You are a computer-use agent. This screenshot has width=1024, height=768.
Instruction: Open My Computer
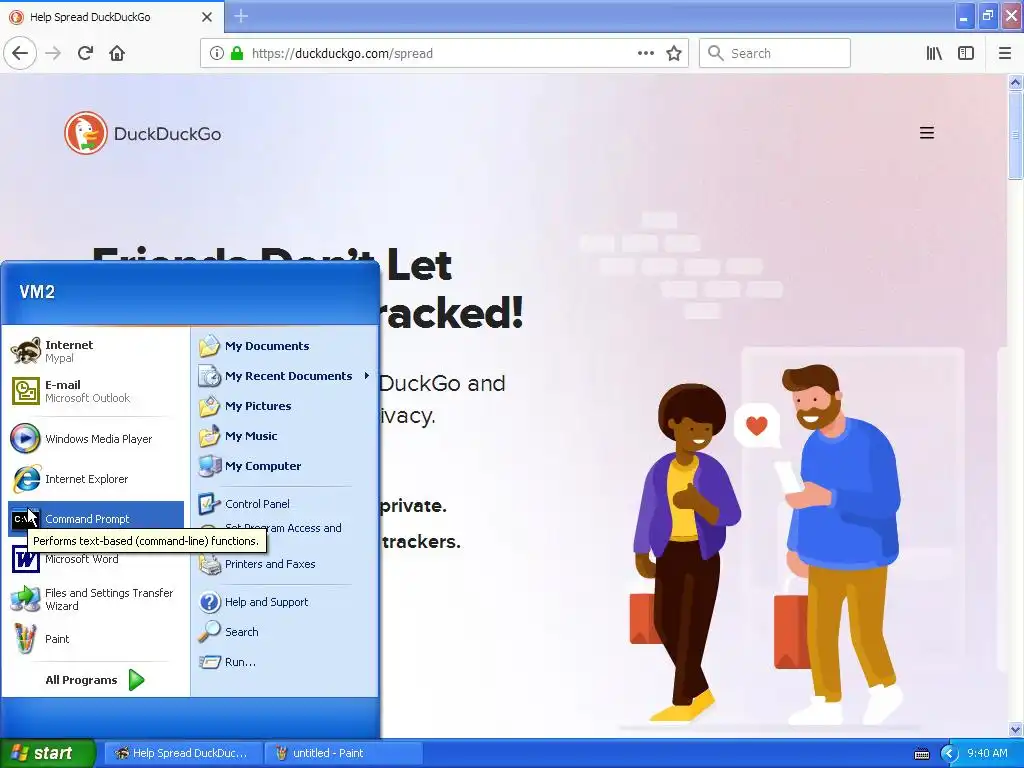[286, 466]
